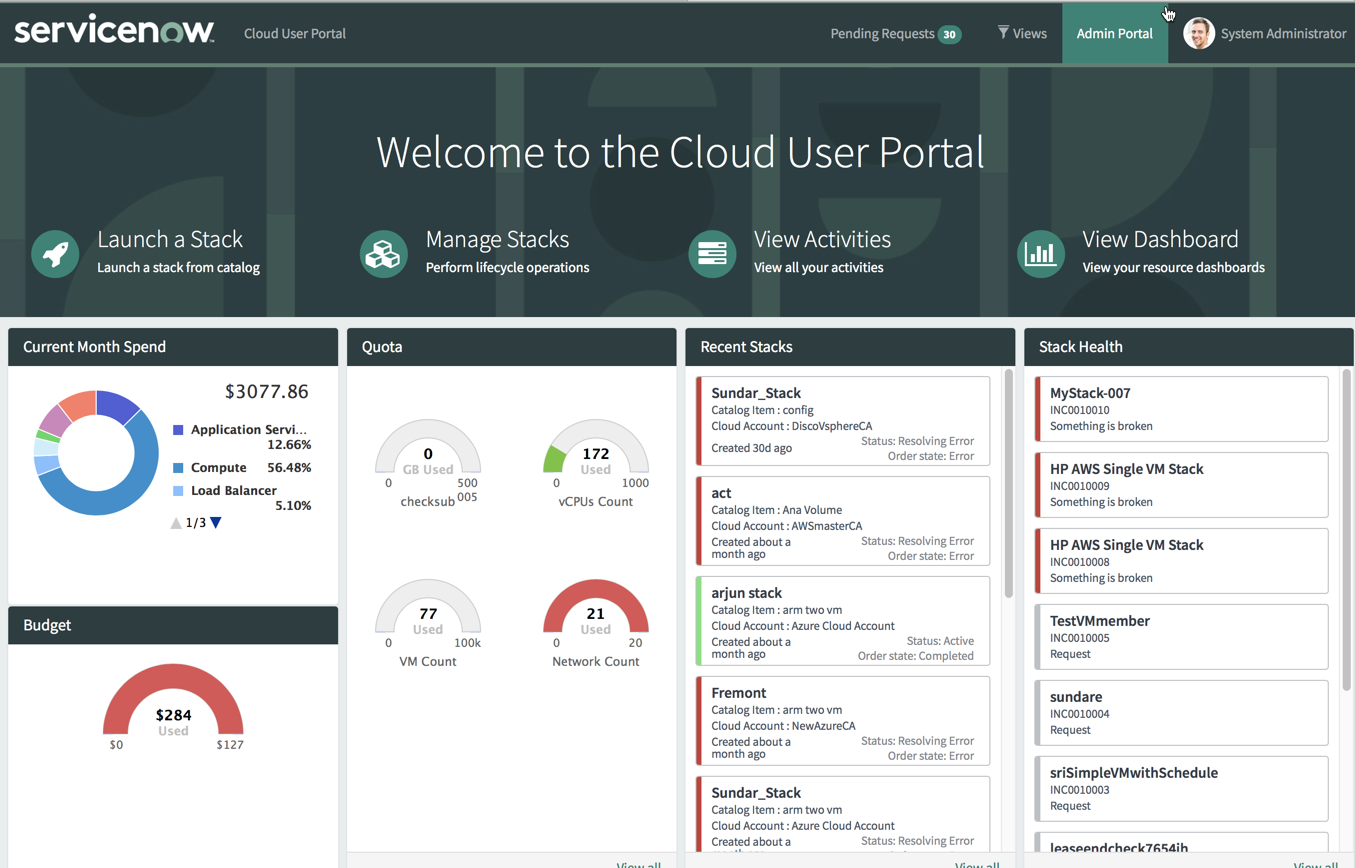Click the System Administrator avatar photo

coord(1198,33)
